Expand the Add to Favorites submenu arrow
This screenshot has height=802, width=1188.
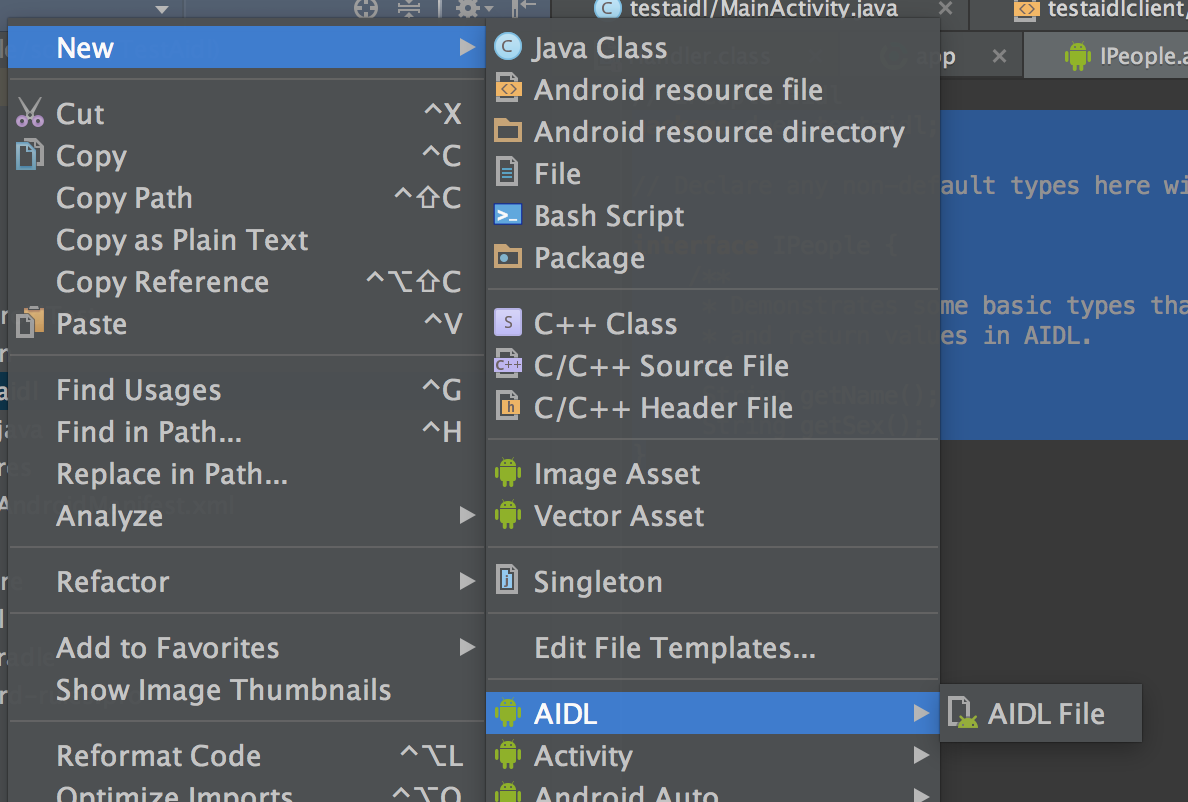[467, 647]
